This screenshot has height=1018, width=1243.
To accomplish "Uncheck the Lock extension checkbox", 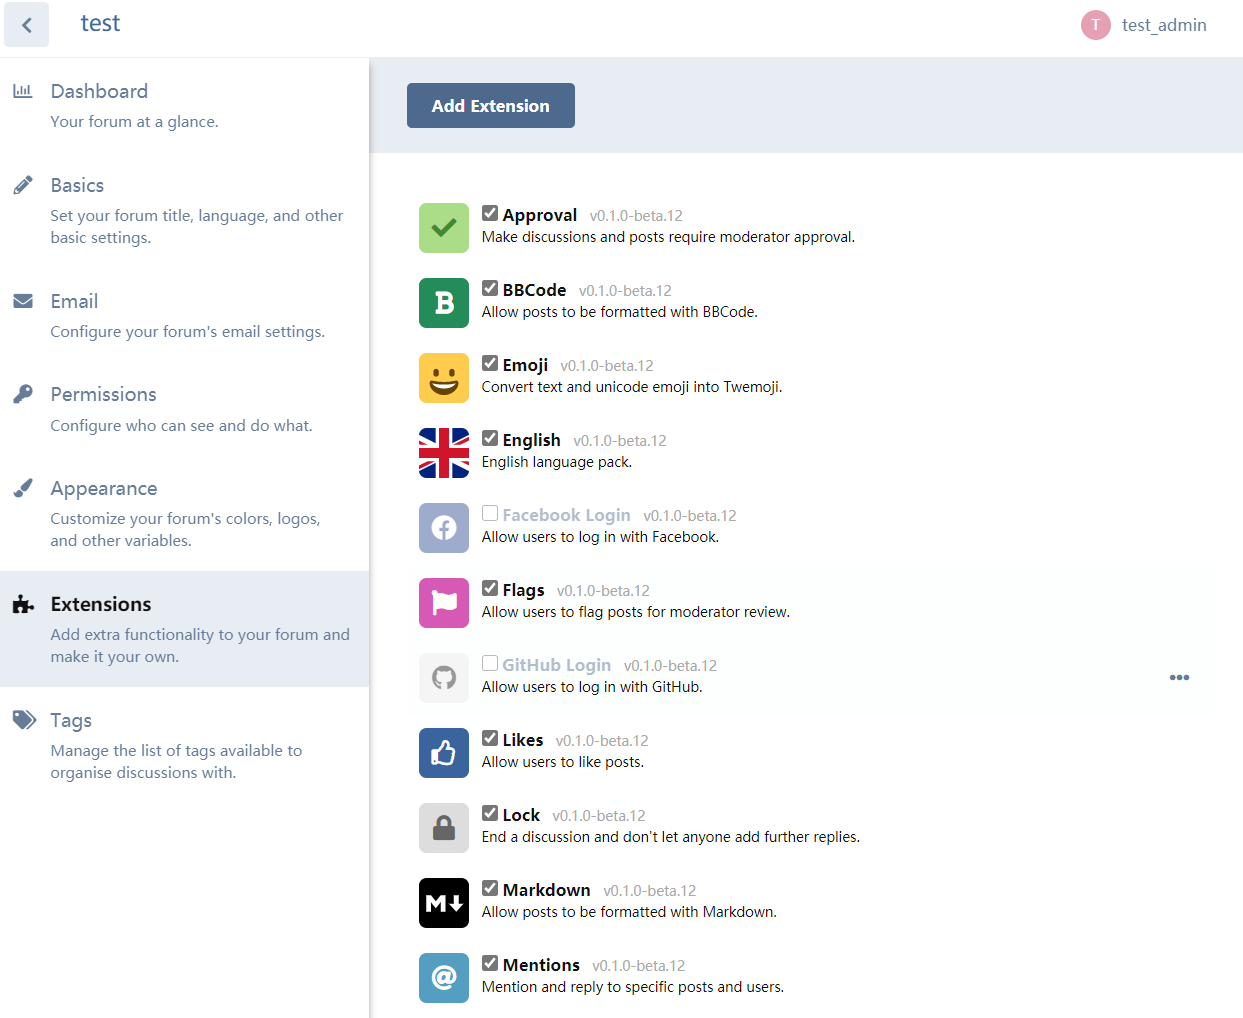I will (490, 813).
